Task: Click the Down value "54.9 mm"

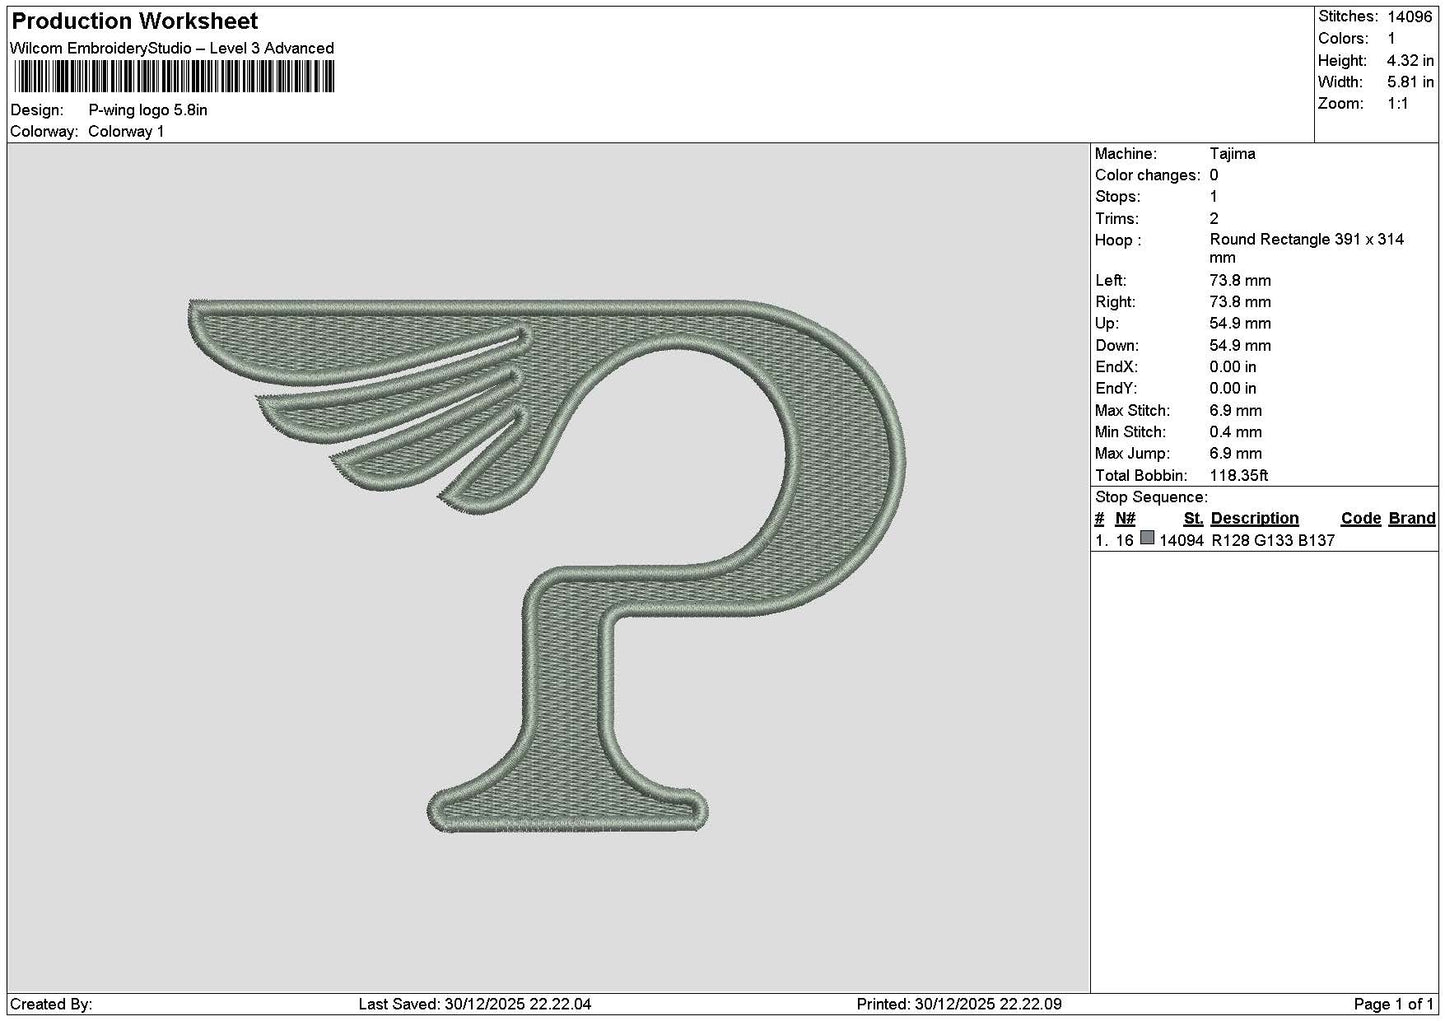Action: (x=1240, y=345)
